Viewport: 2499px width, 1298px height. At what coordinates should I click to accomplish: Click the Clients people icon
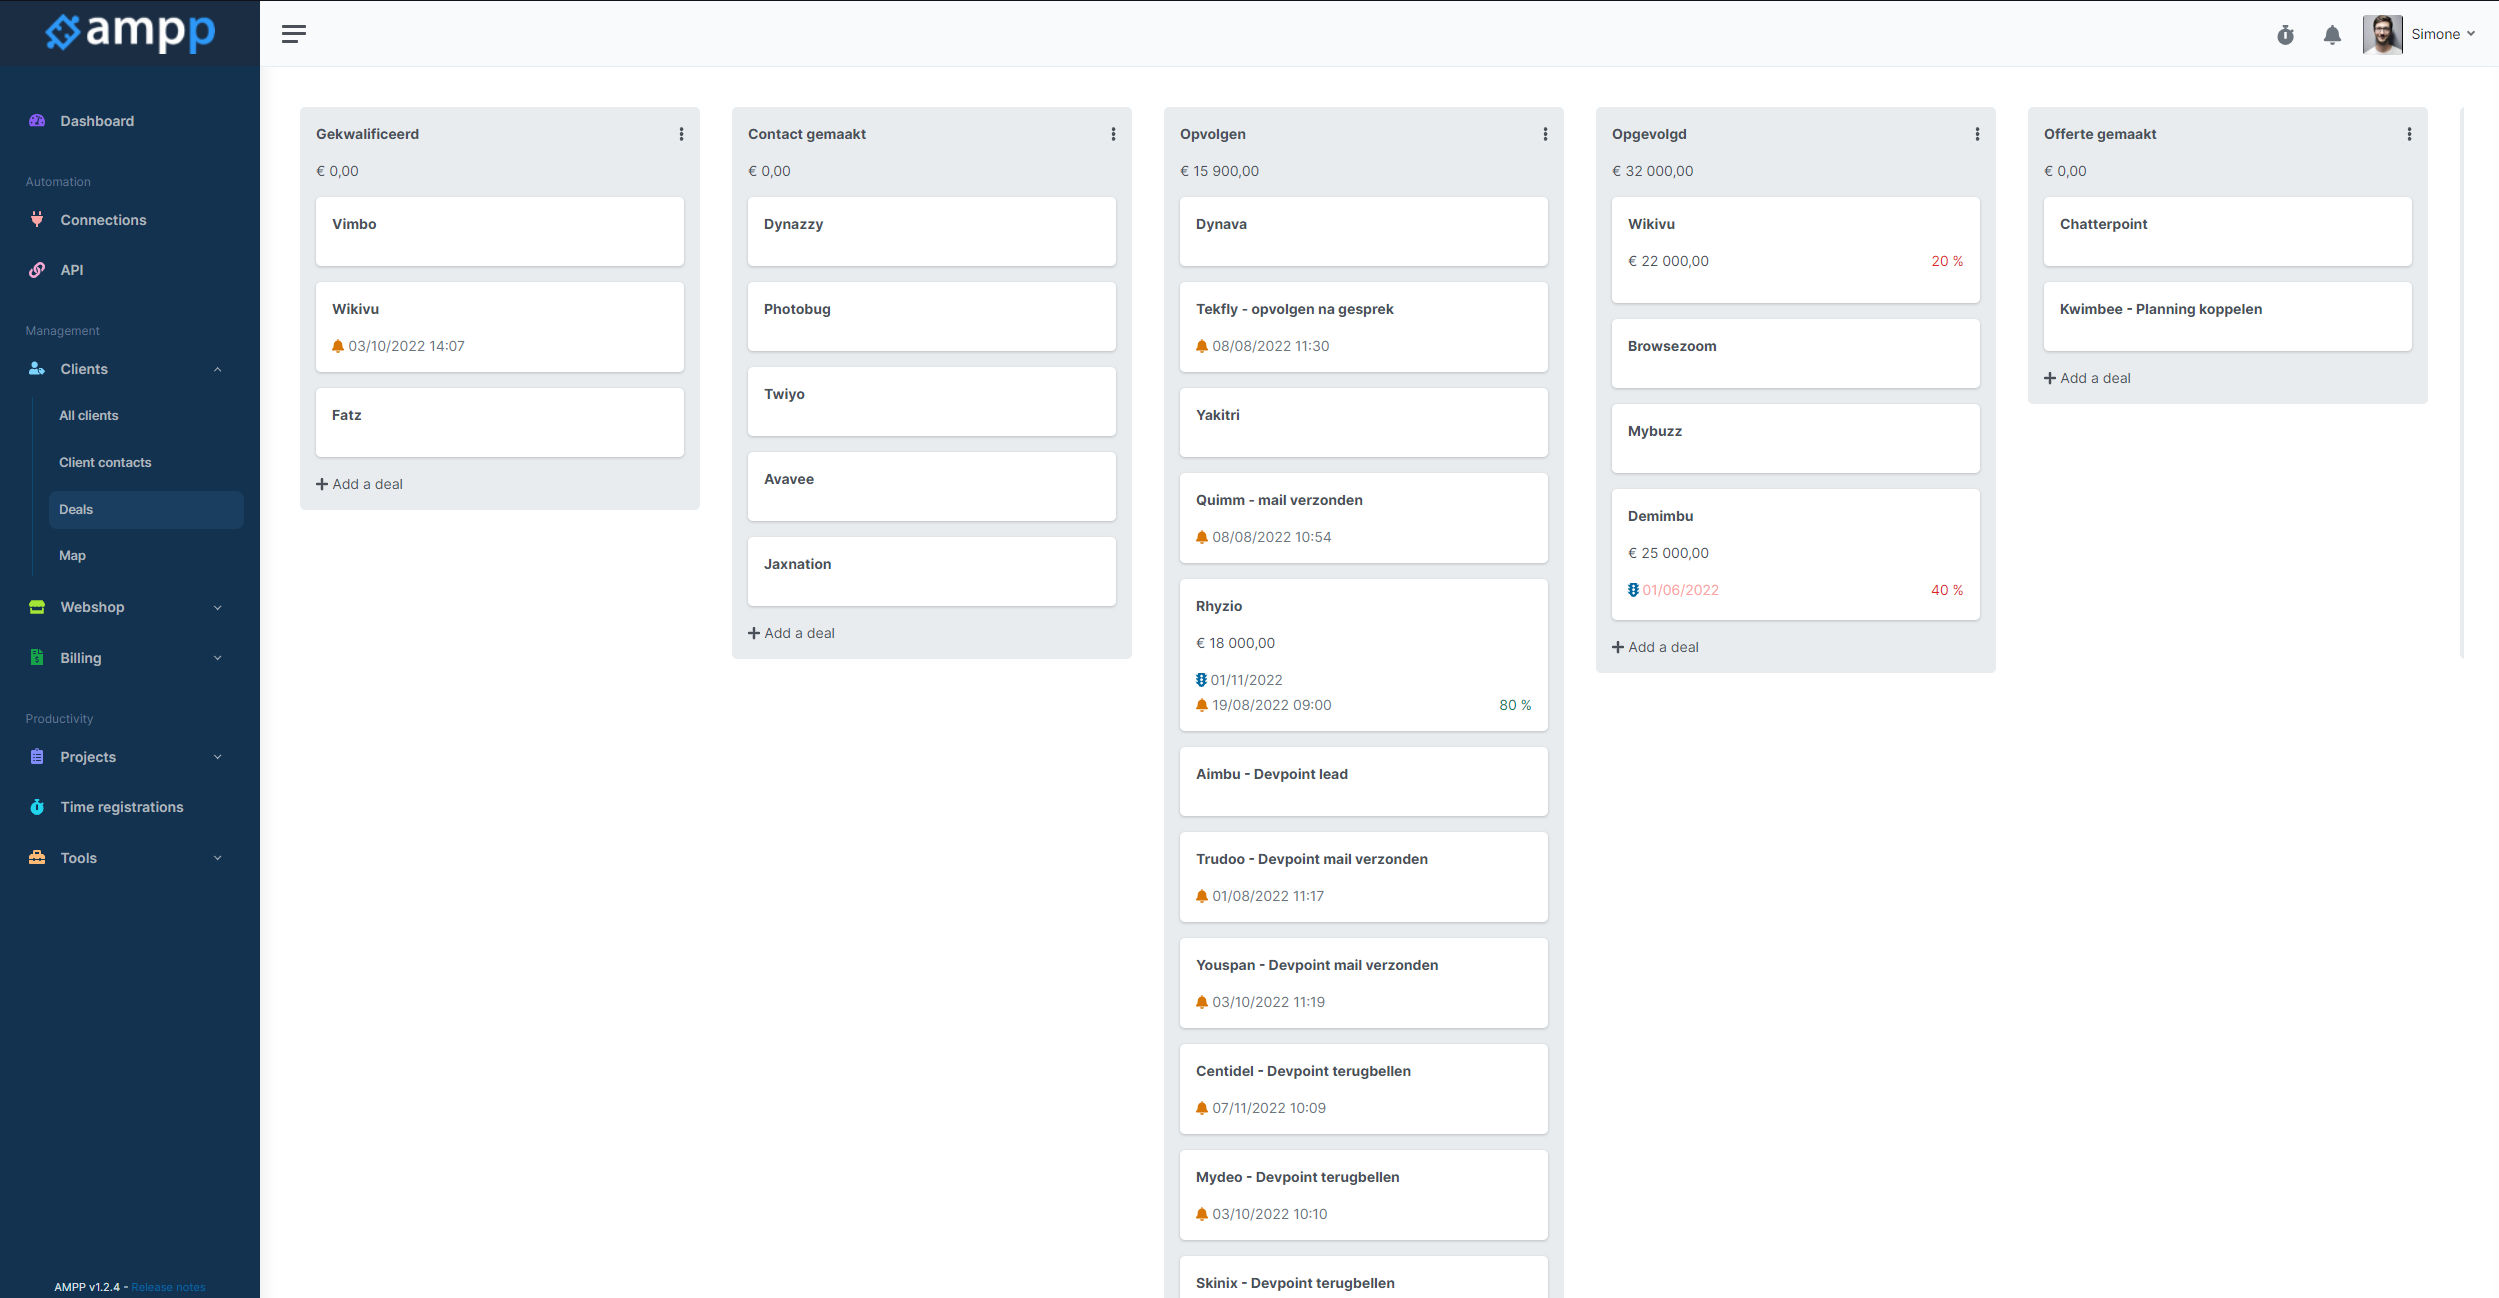tap(37, 369)
